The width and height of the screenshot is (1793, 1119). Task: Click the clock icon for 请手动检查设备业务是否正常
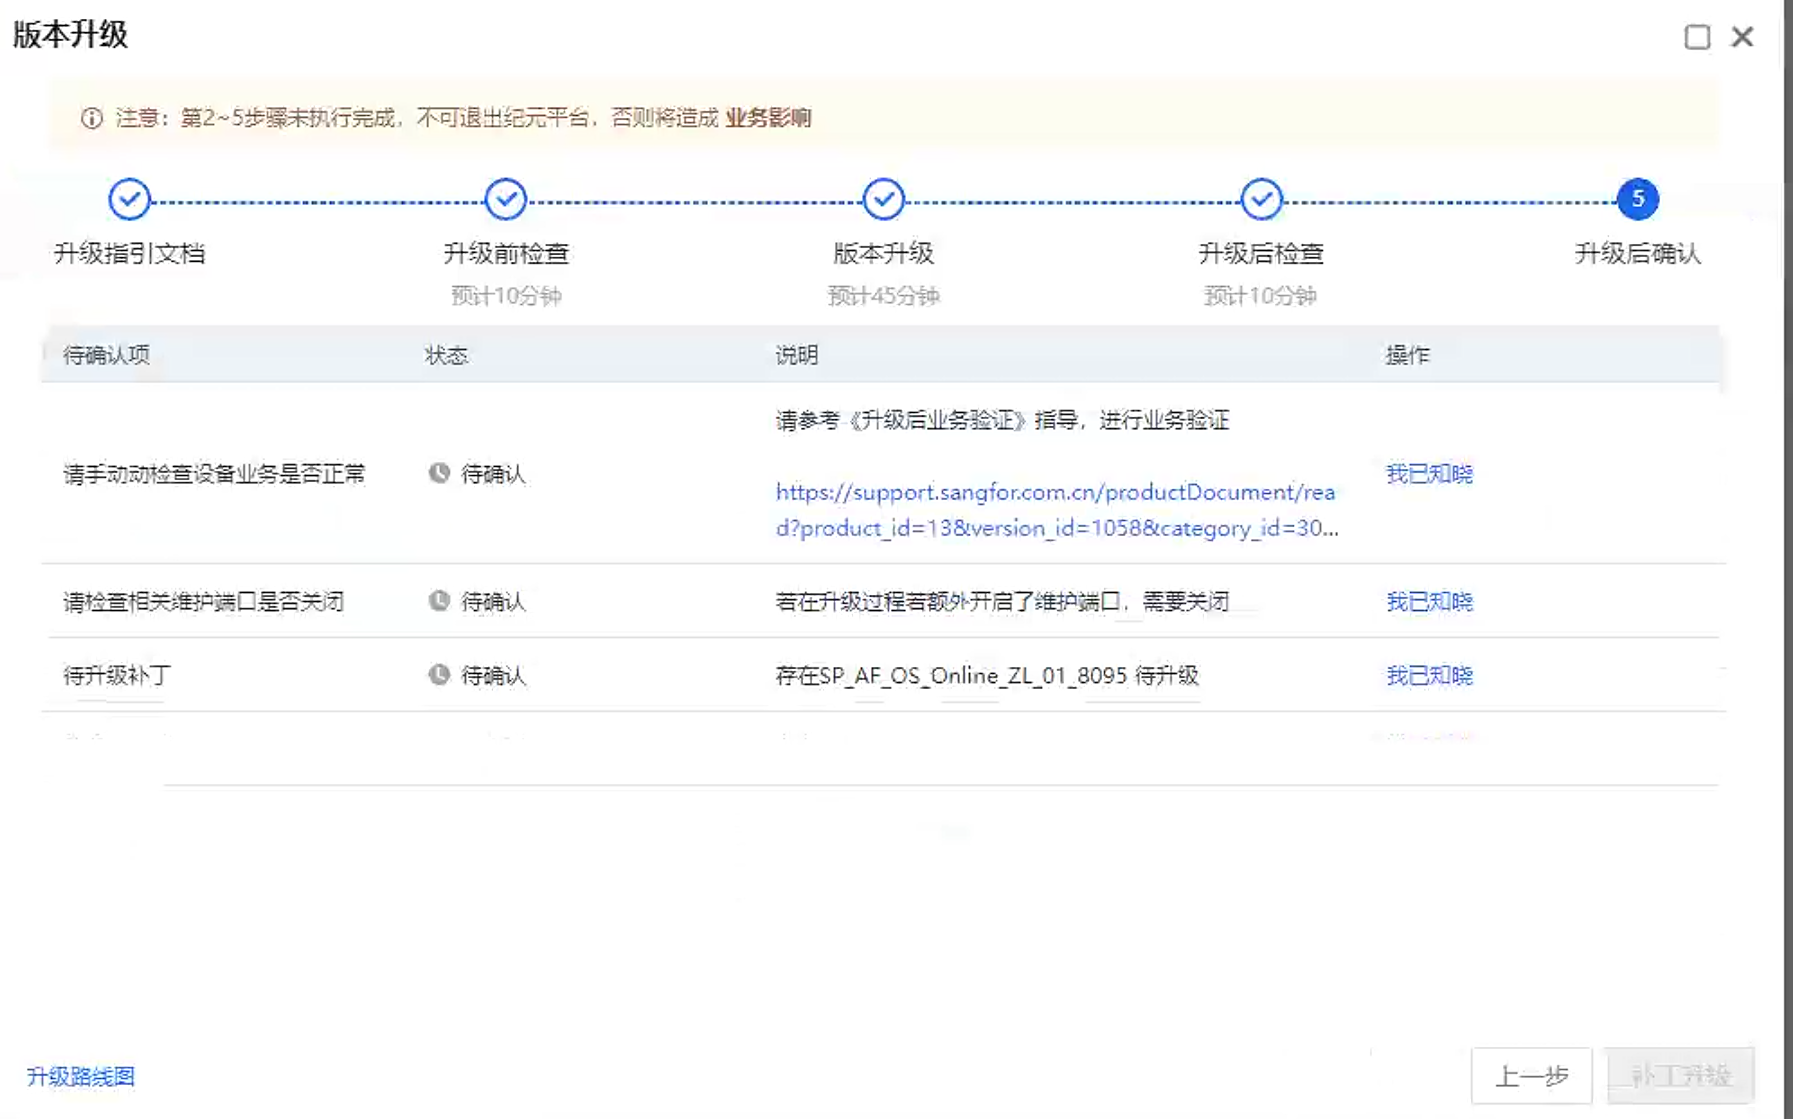439,473
